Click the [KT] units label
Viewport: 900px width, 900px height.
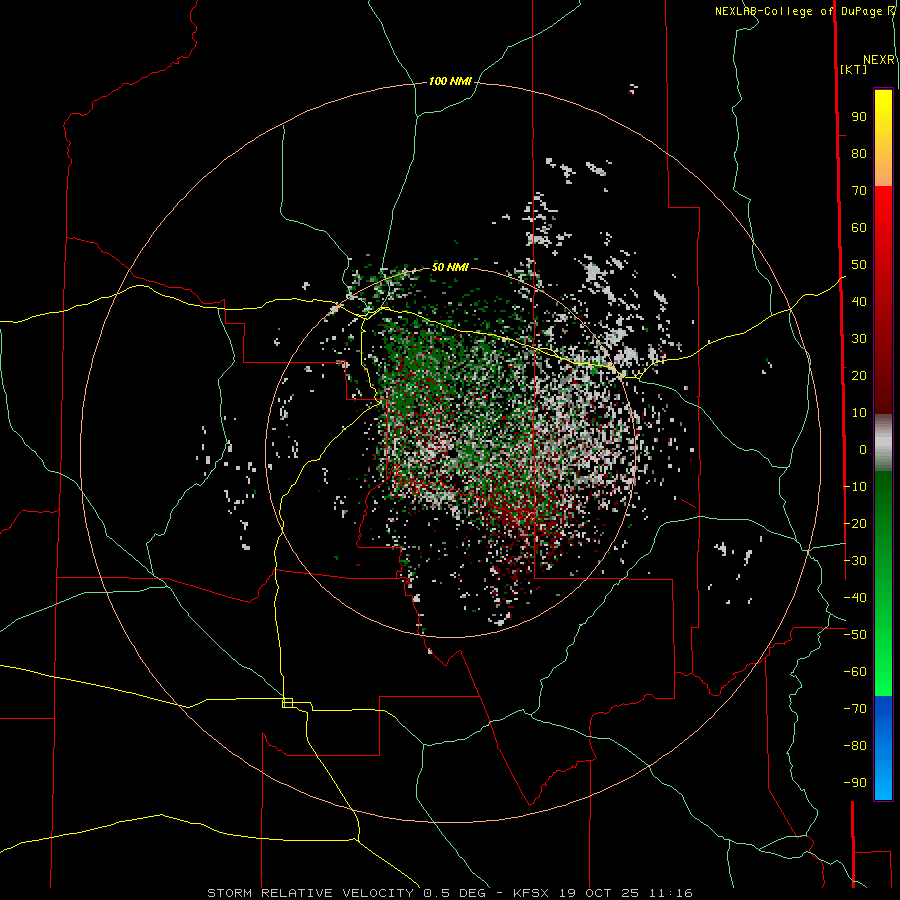coord(853,69)
